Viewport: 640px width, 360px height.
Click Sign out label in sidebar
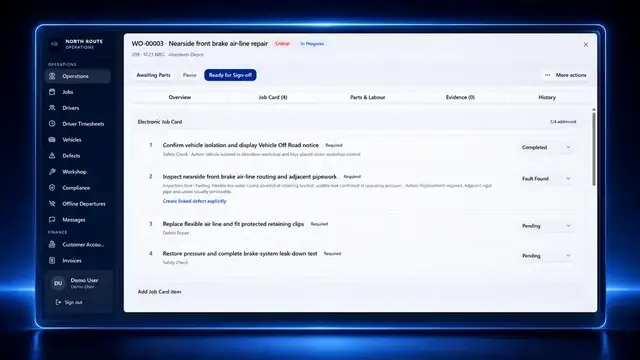pos(73,302)
